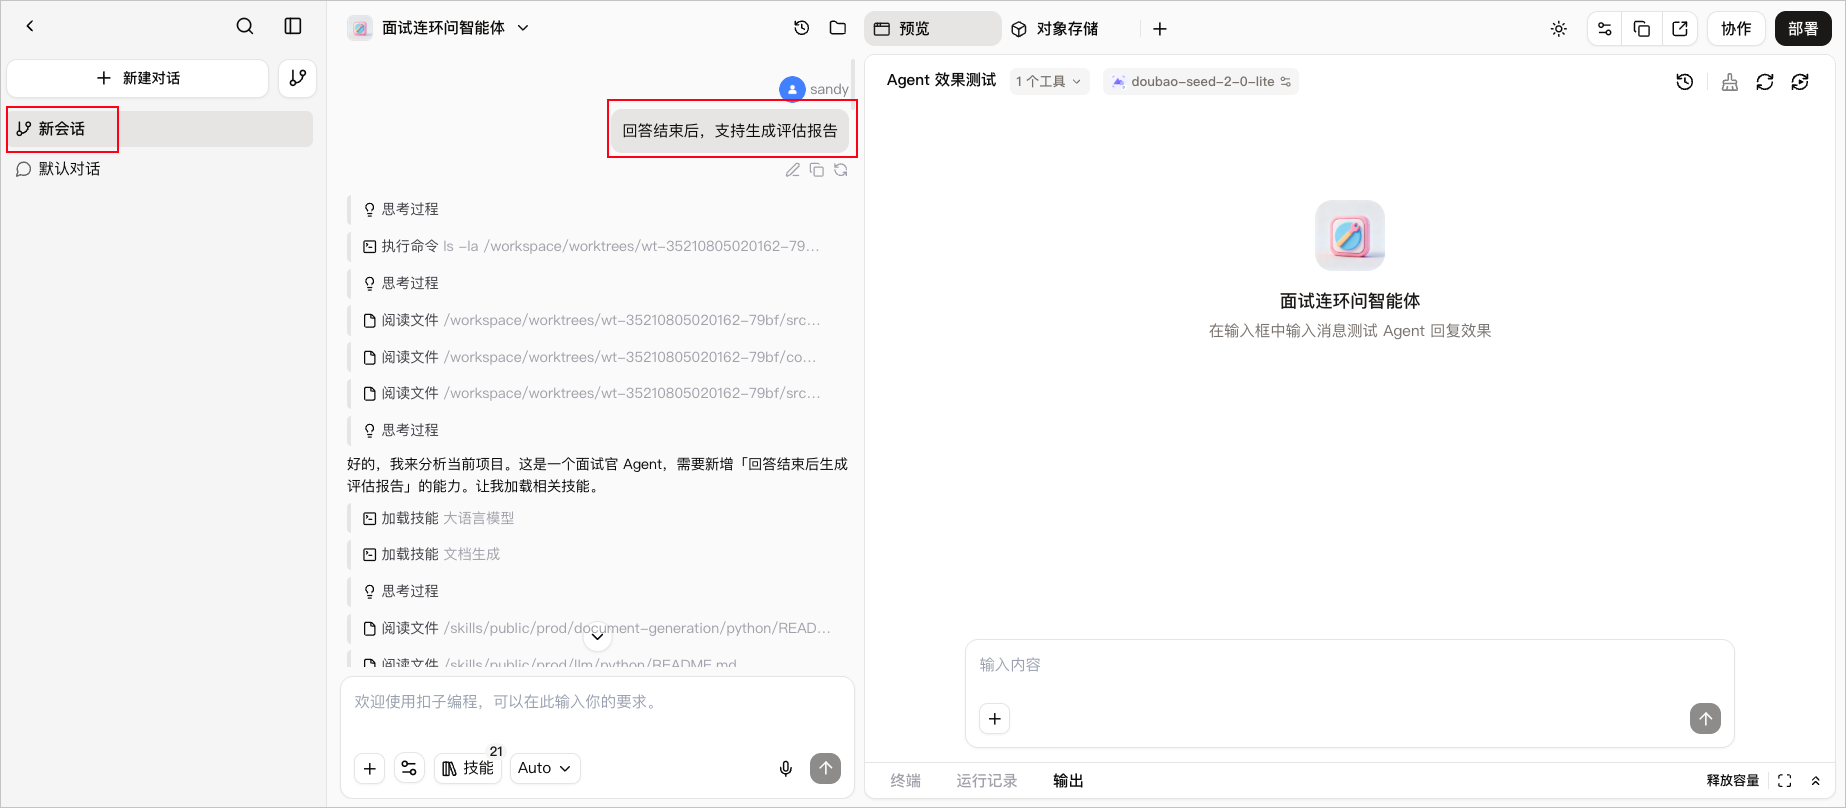Screen dimensions: 1846x808
Task: Toggle the light theme sun icon
Action: coord(1559,29)
